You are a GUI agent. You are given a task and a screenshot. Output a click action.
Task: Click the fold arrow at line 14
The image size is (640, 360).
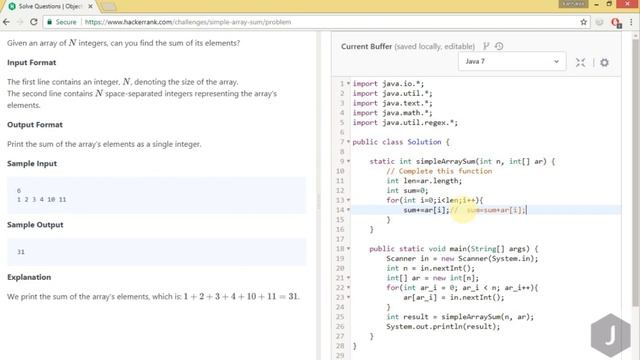point(348,210)
